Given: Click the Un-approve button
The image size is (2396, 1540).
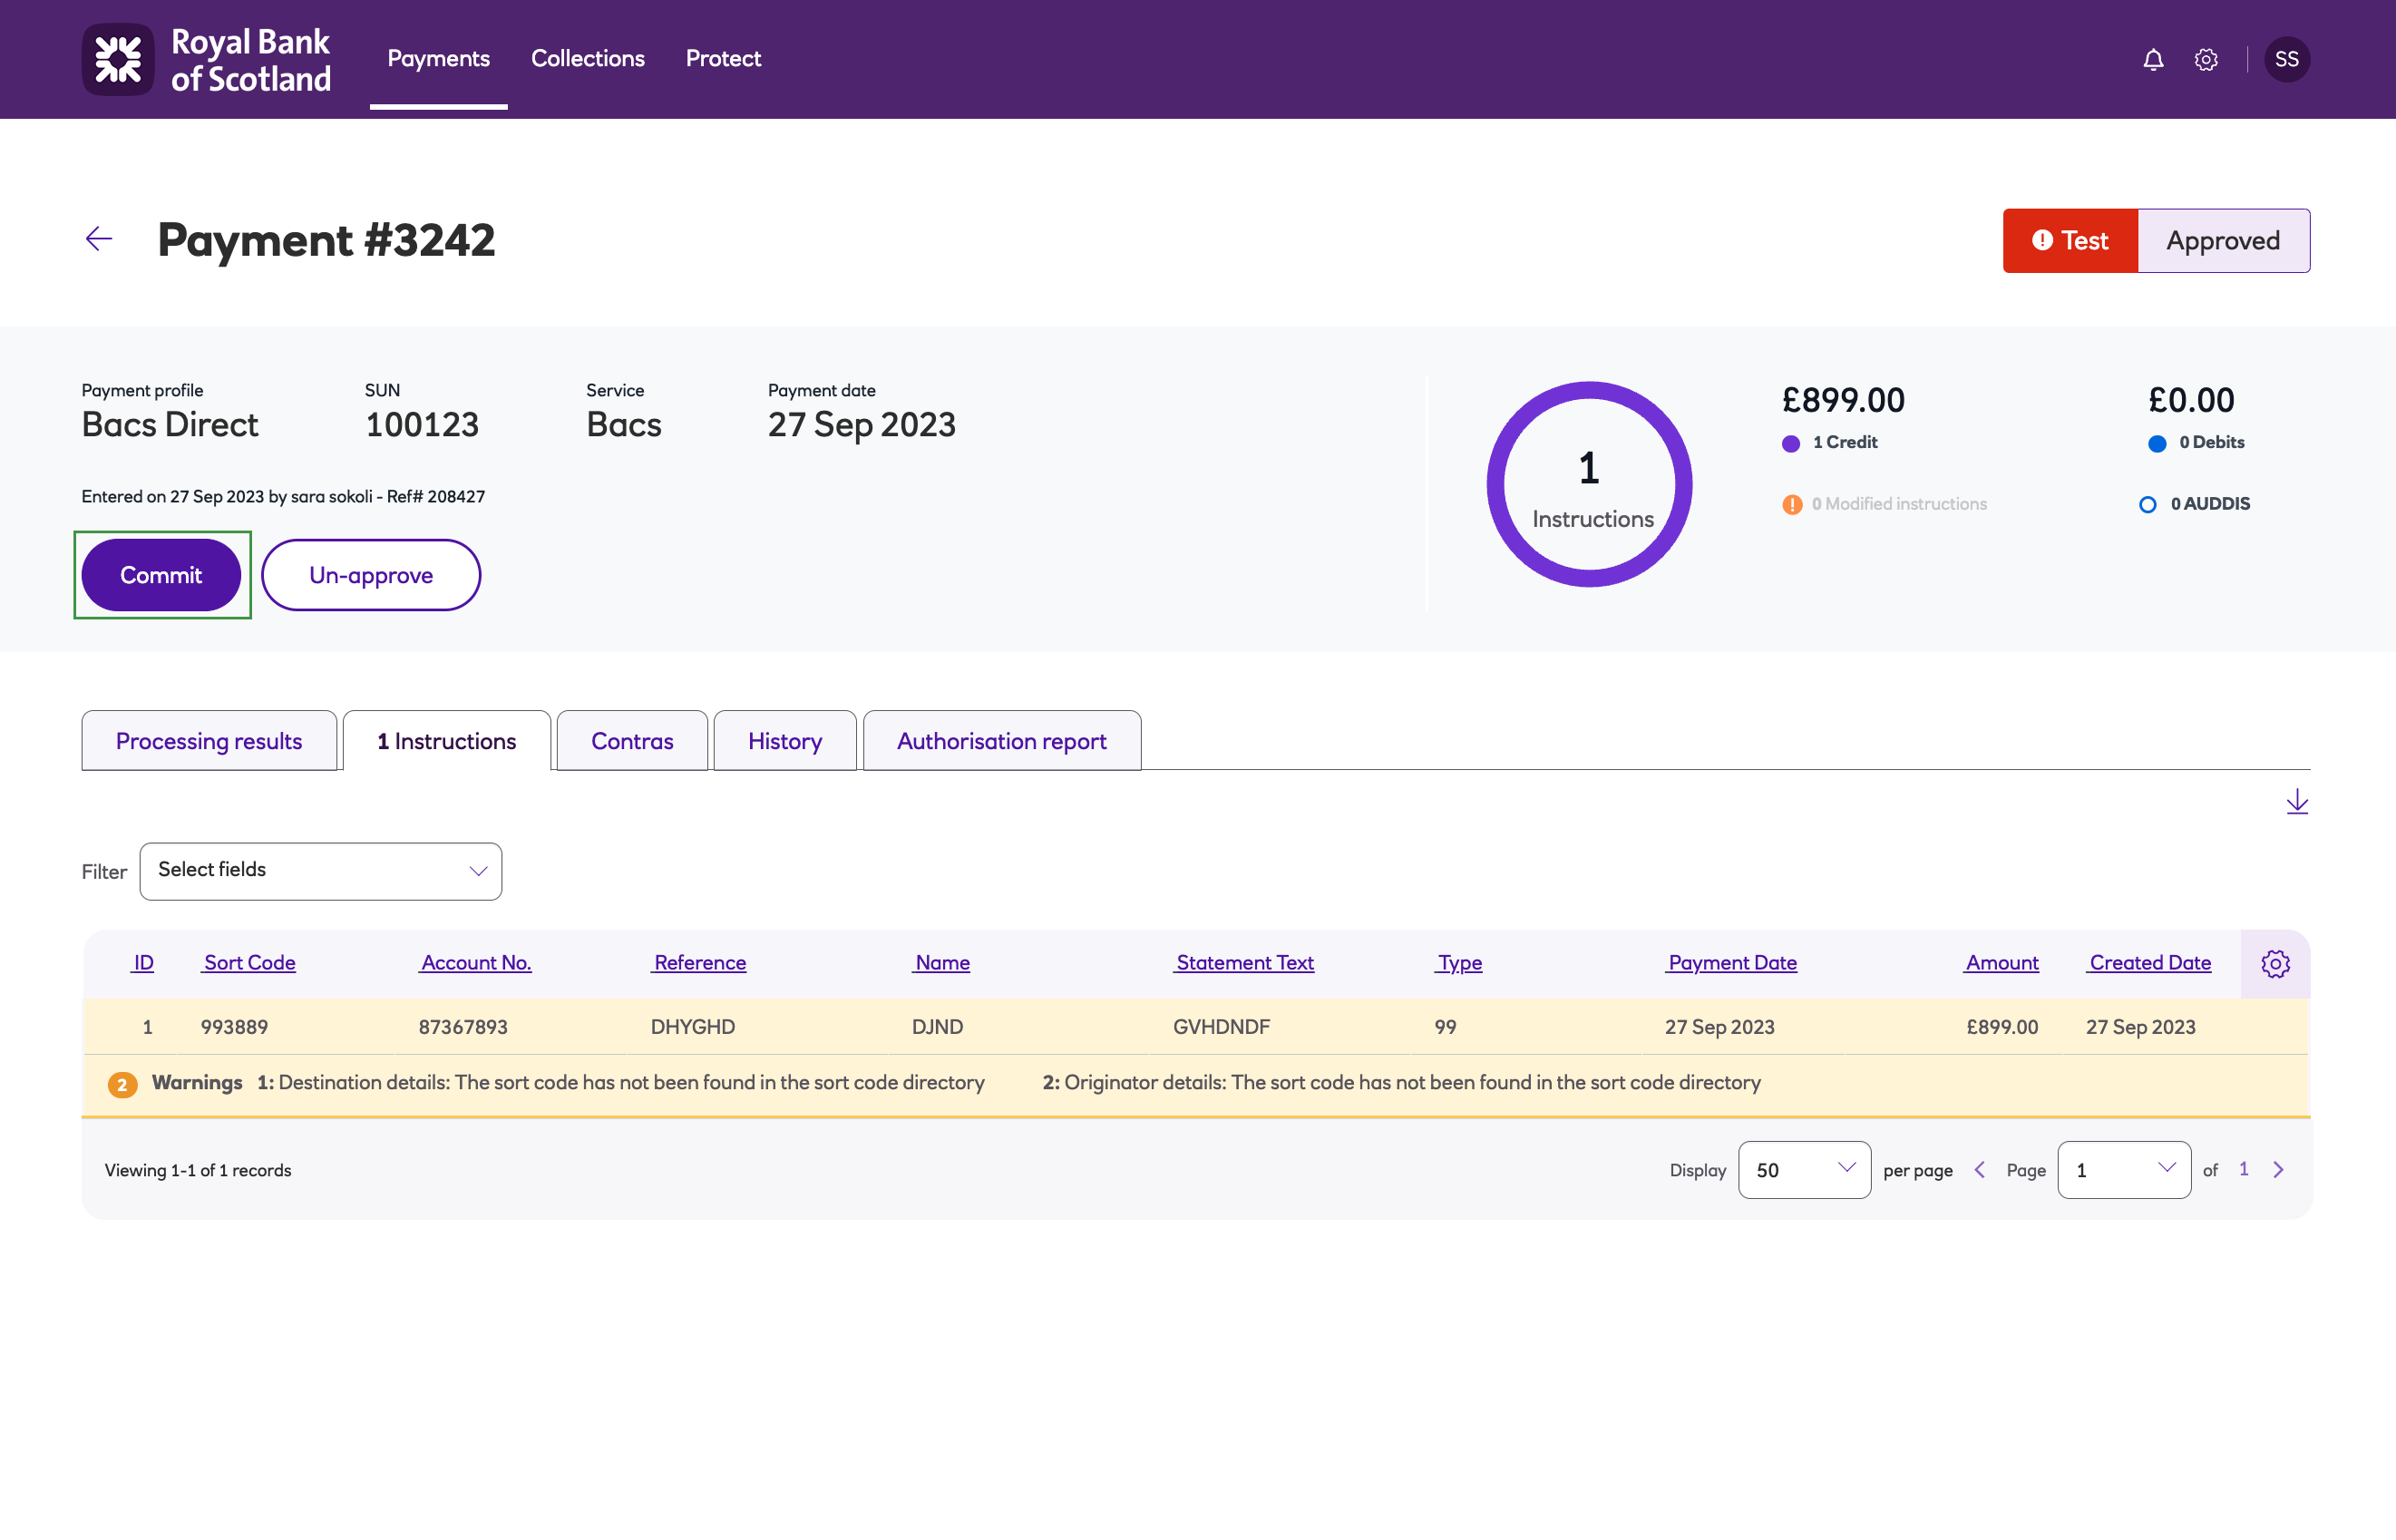Looking at the screenshot, I should pyautogui.click(x=371, y=575).
